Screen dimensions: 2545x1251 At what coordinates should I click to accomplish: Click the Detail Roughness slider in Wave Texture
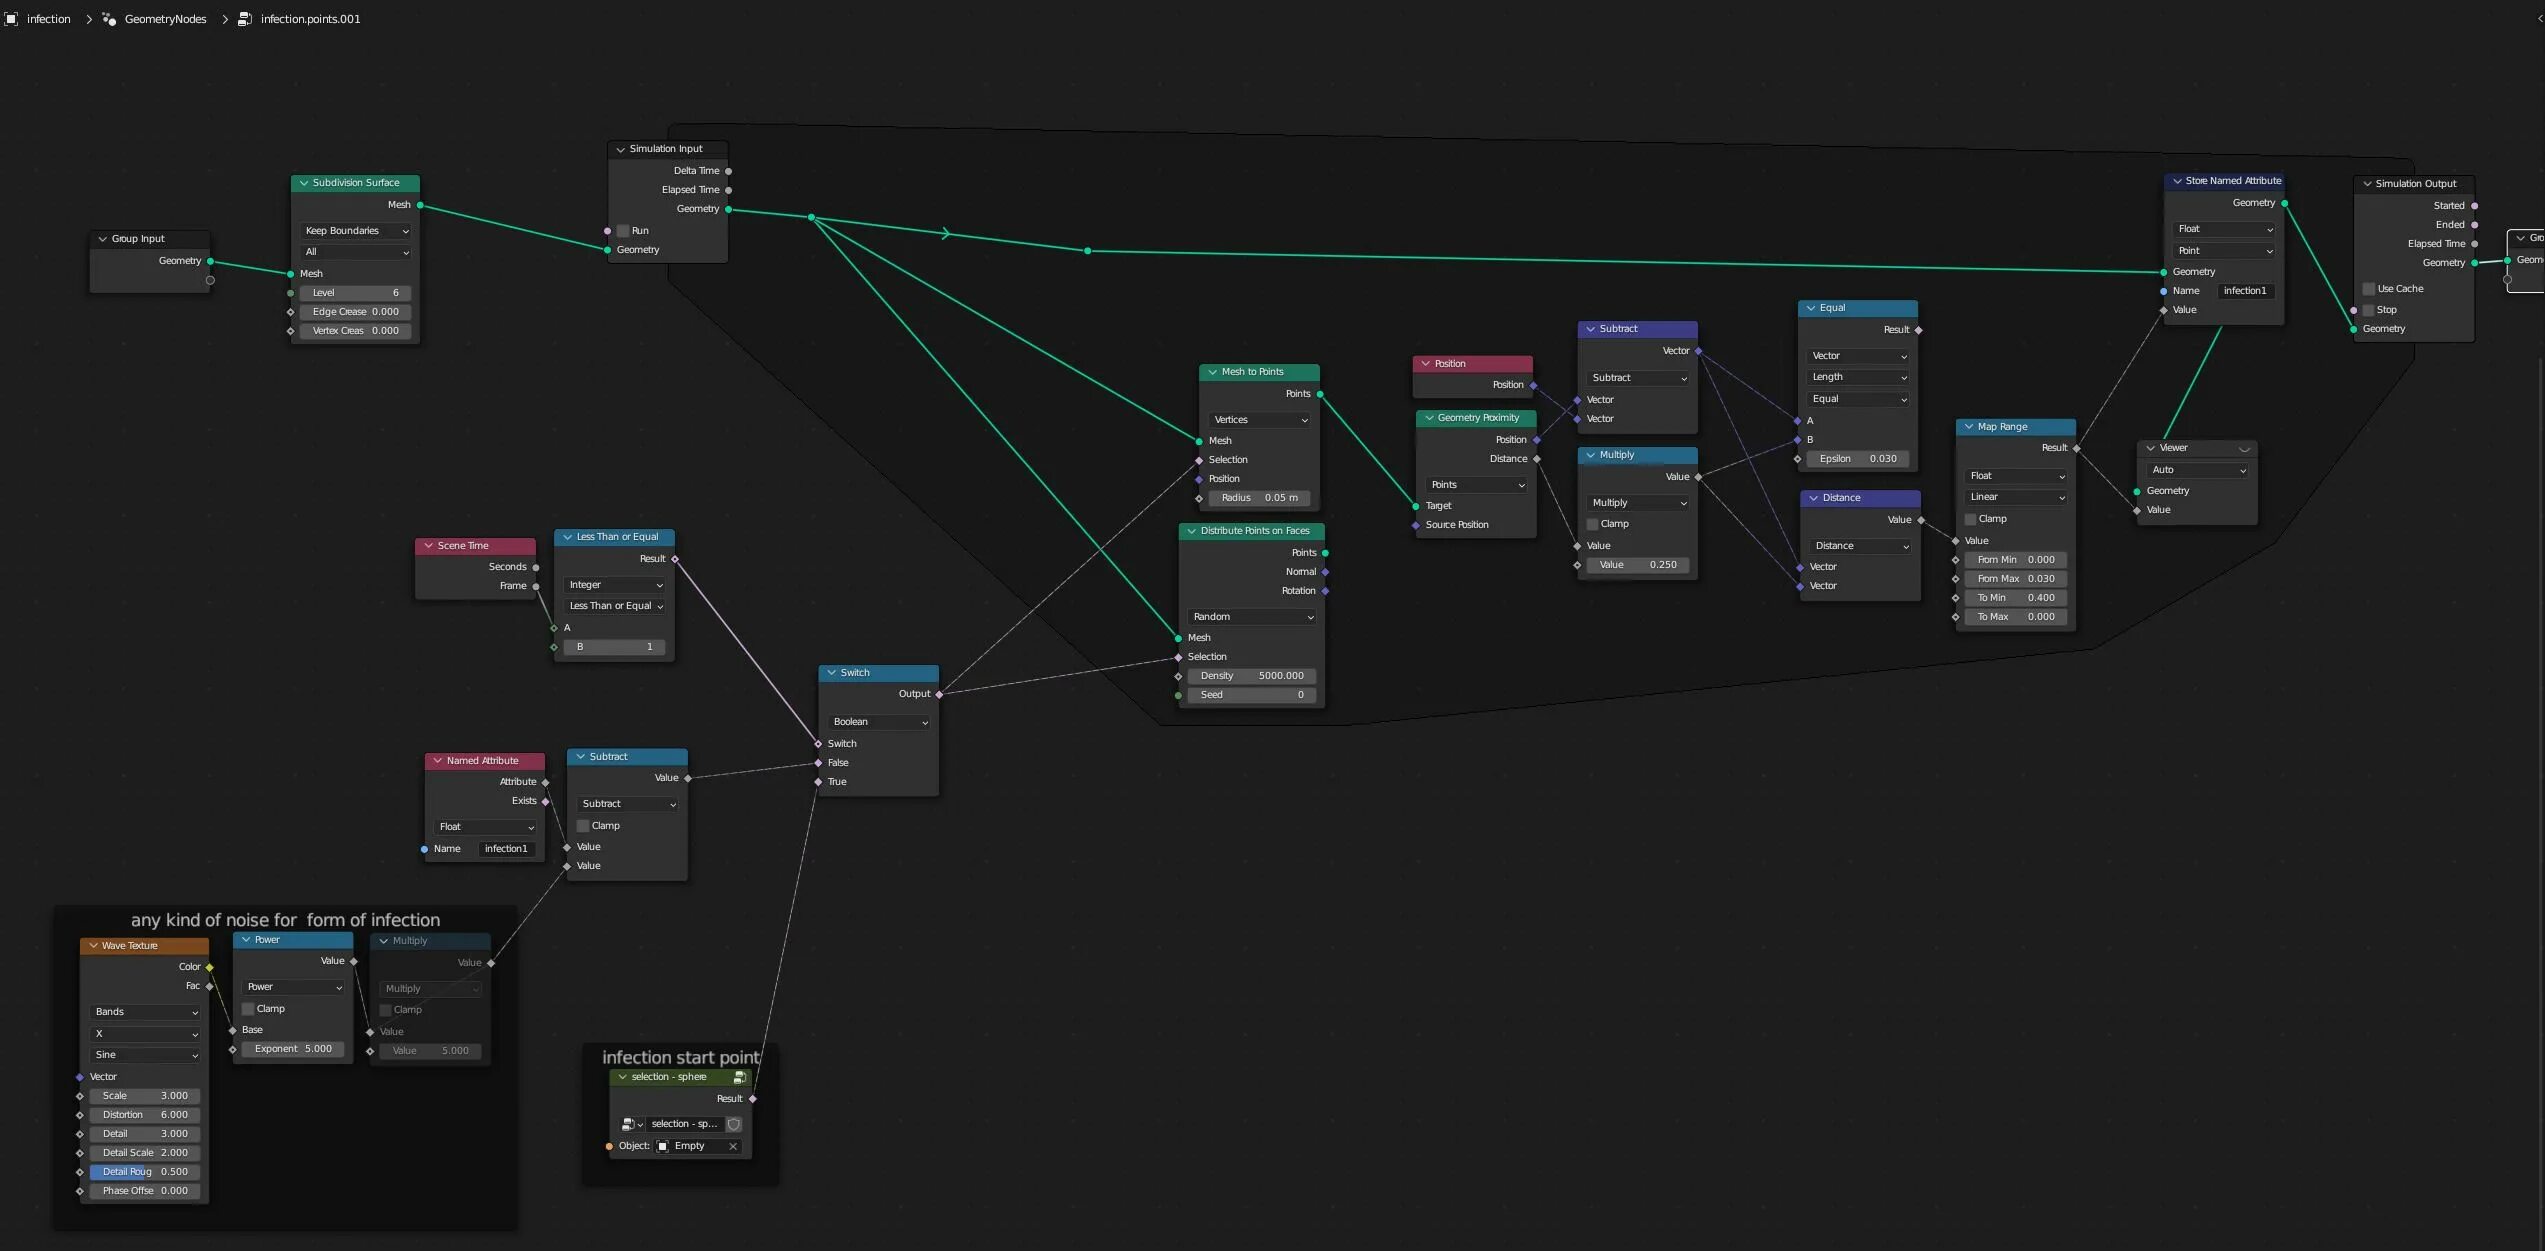pyautogui.click(x=145, y=1172)
